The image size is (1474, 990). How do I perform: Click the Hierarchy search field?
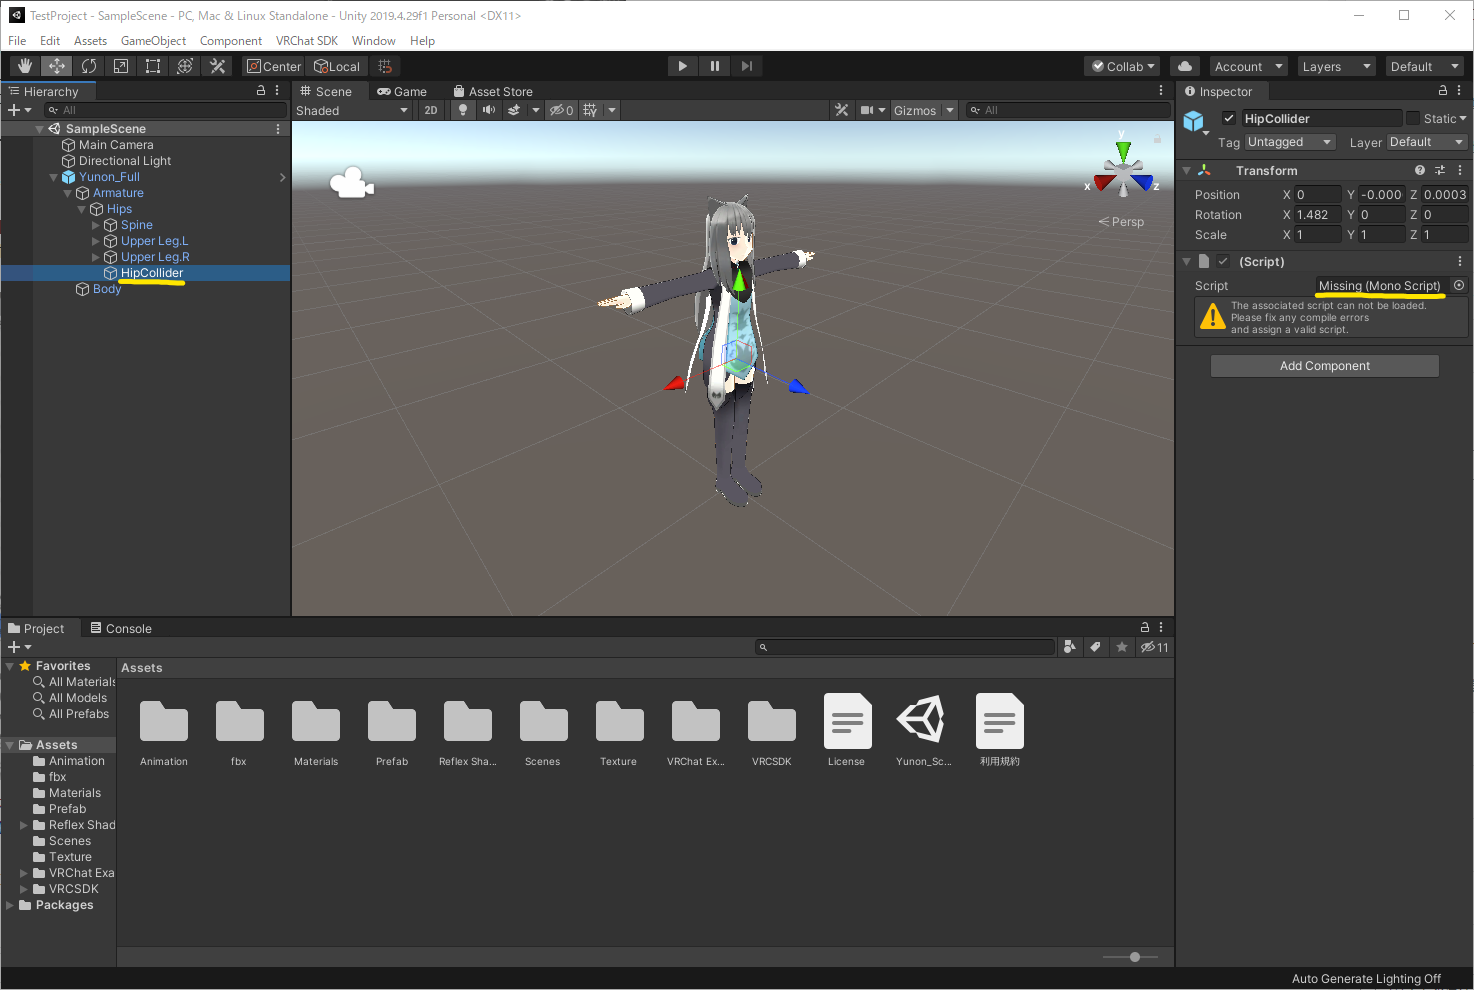165,110
